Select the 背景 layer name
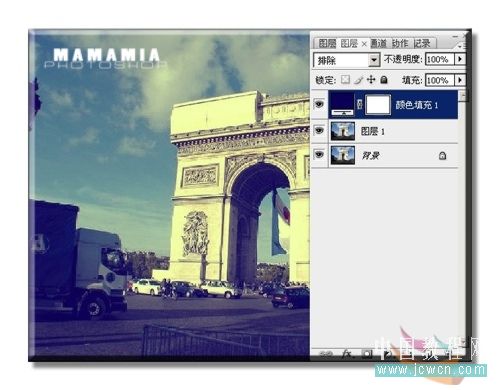 (x=370, y=155)
